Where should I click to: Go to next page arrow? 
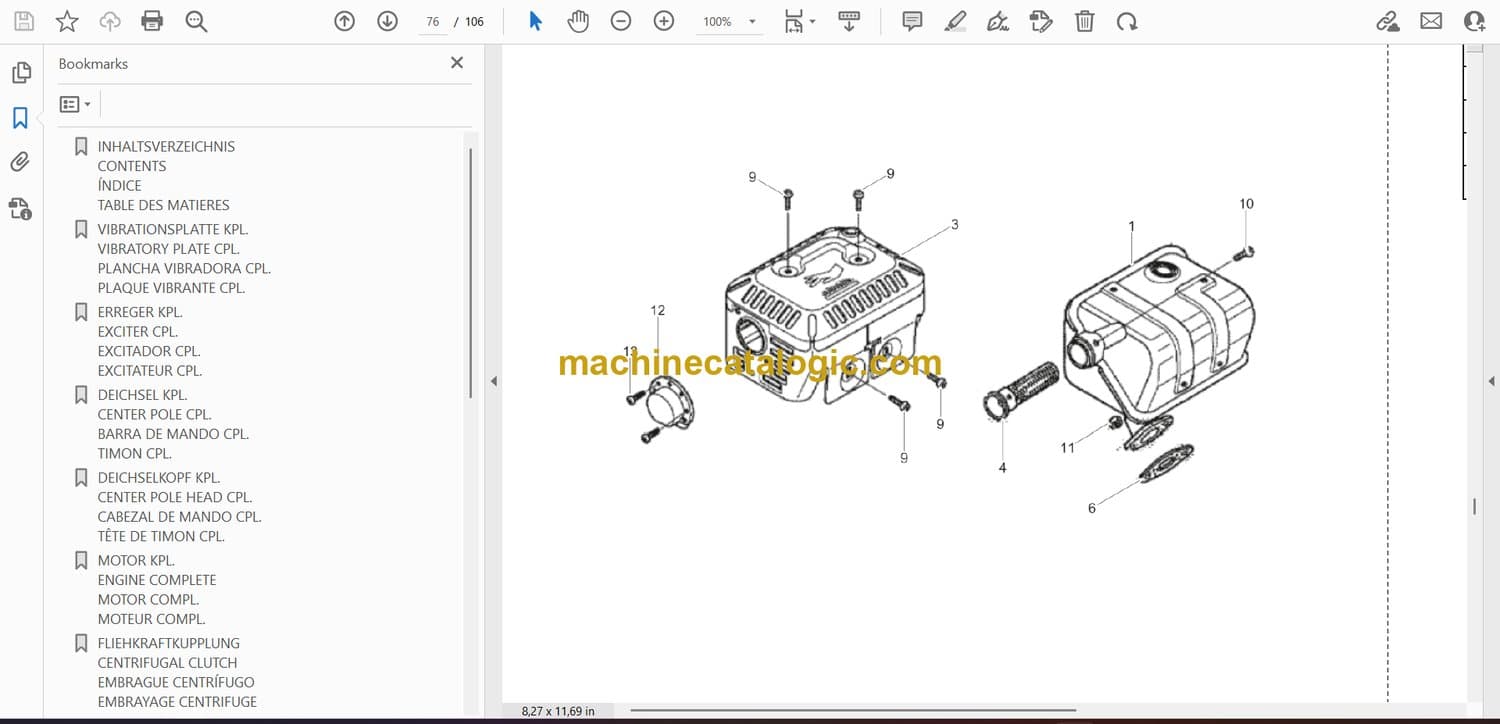pos(388,21)
